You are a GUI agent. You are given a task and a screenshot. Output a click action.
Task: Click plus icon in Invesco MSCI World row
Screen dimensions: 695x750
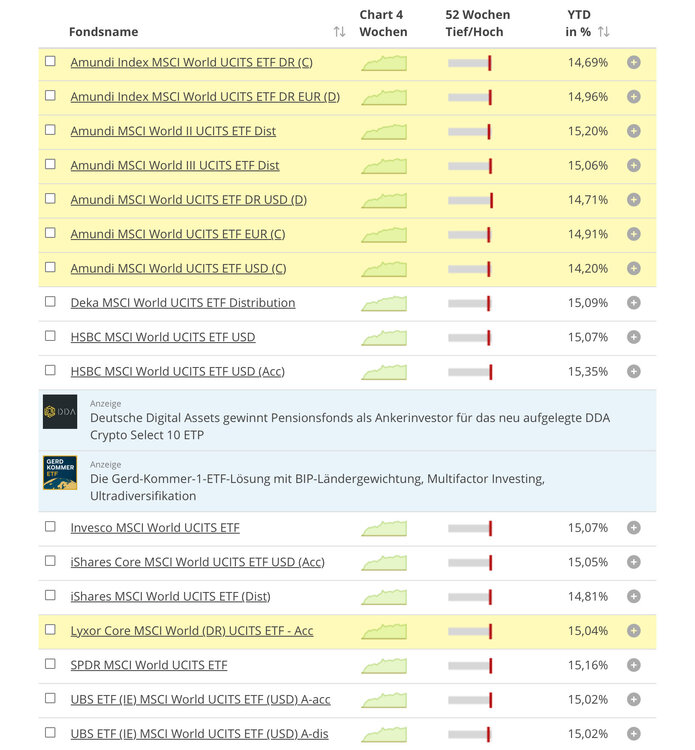coord(633,528)
